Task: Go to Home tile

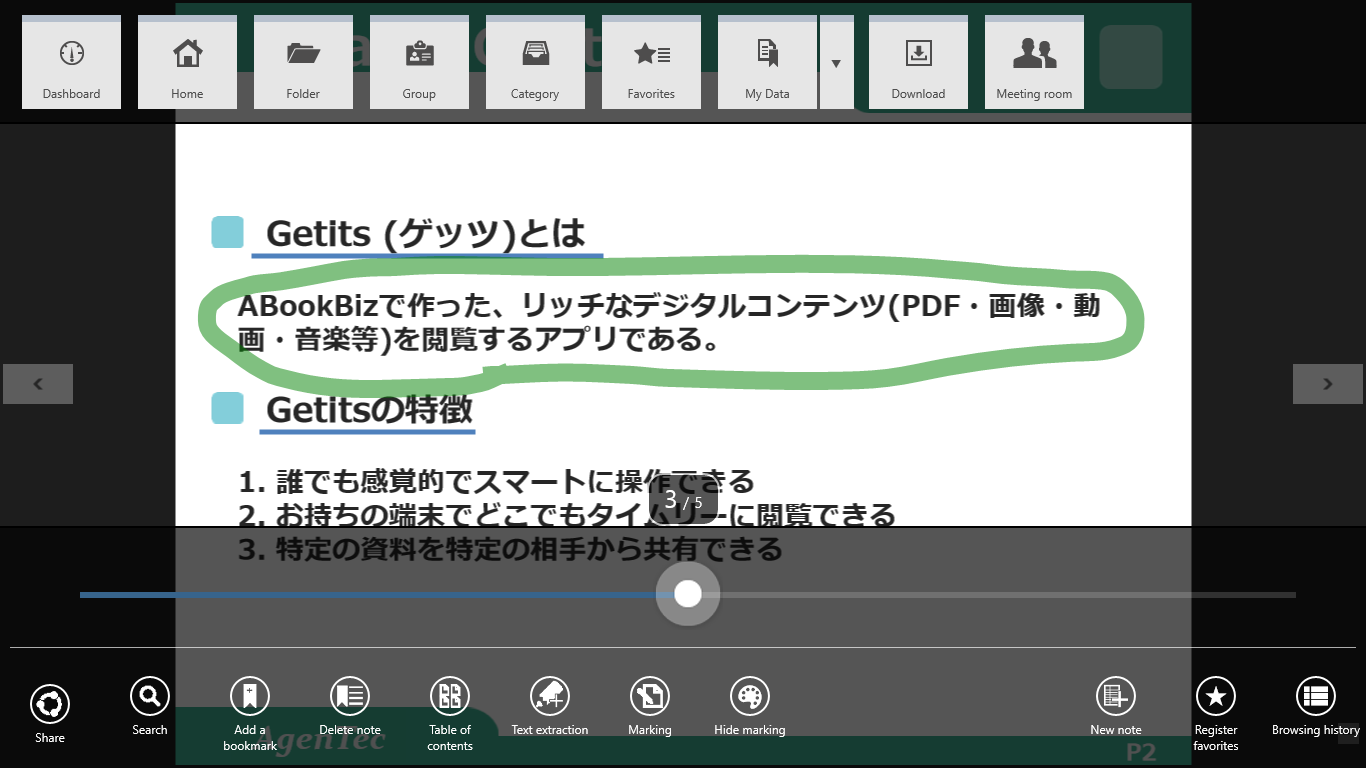Action: 187,64
